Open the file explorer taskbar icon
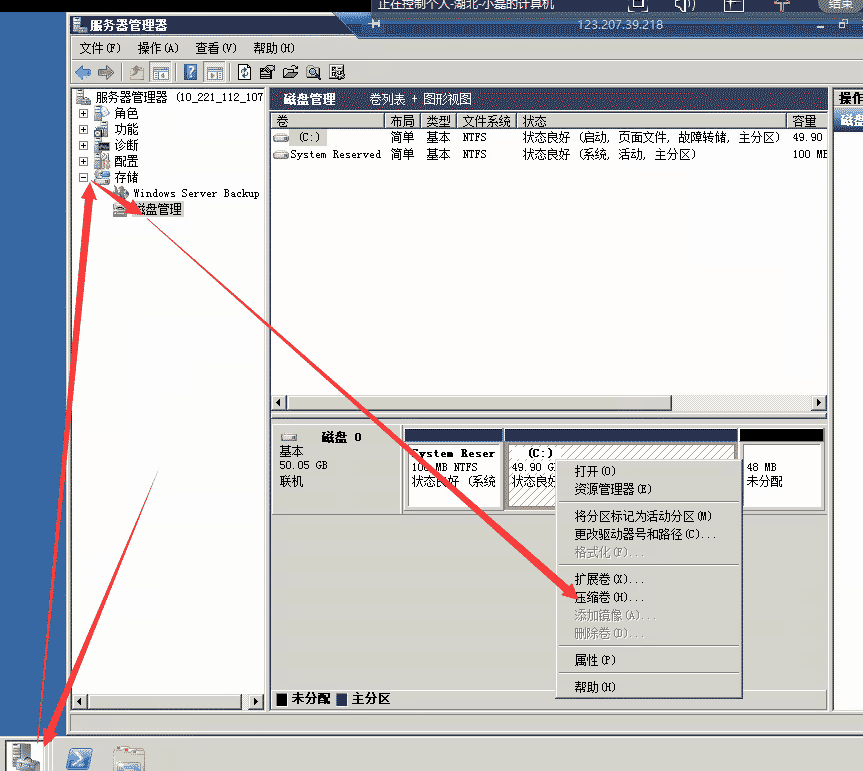The width and height of the screenshot is (863, 771). point(129,758)
